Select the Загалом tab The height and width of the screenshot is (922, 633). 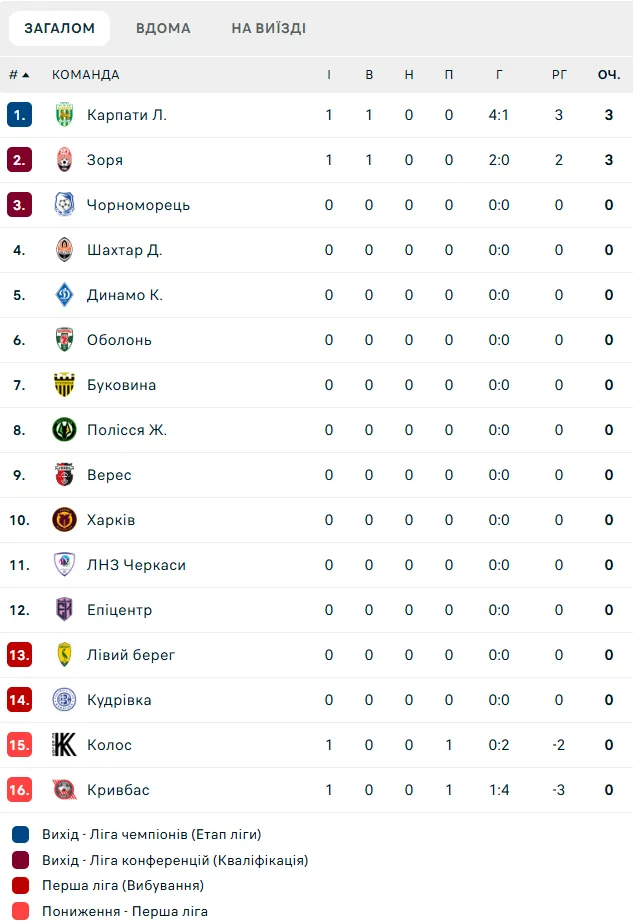point(59,28)
